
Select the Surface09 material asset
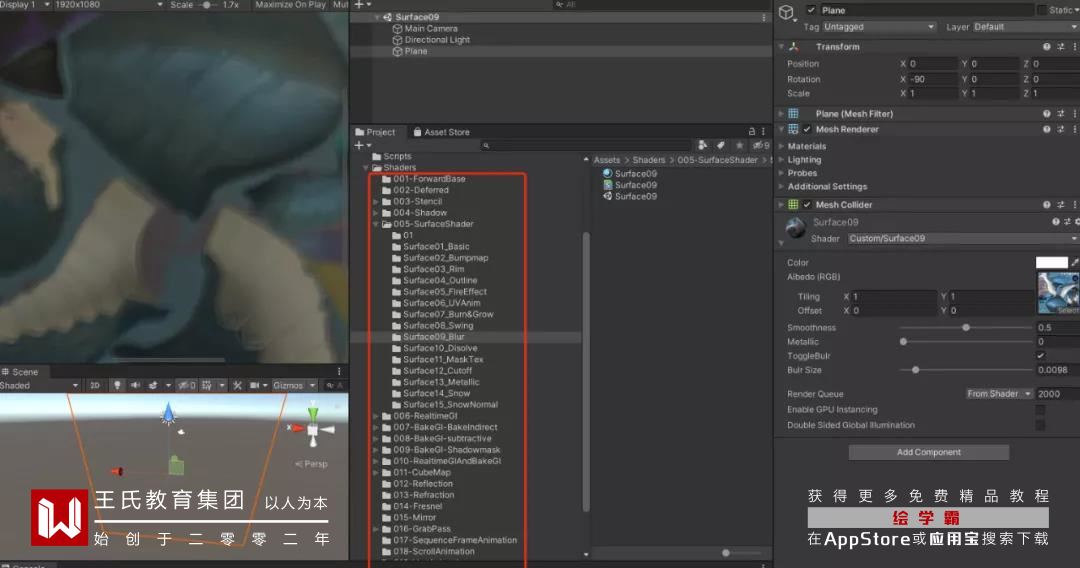click(630, 173)
